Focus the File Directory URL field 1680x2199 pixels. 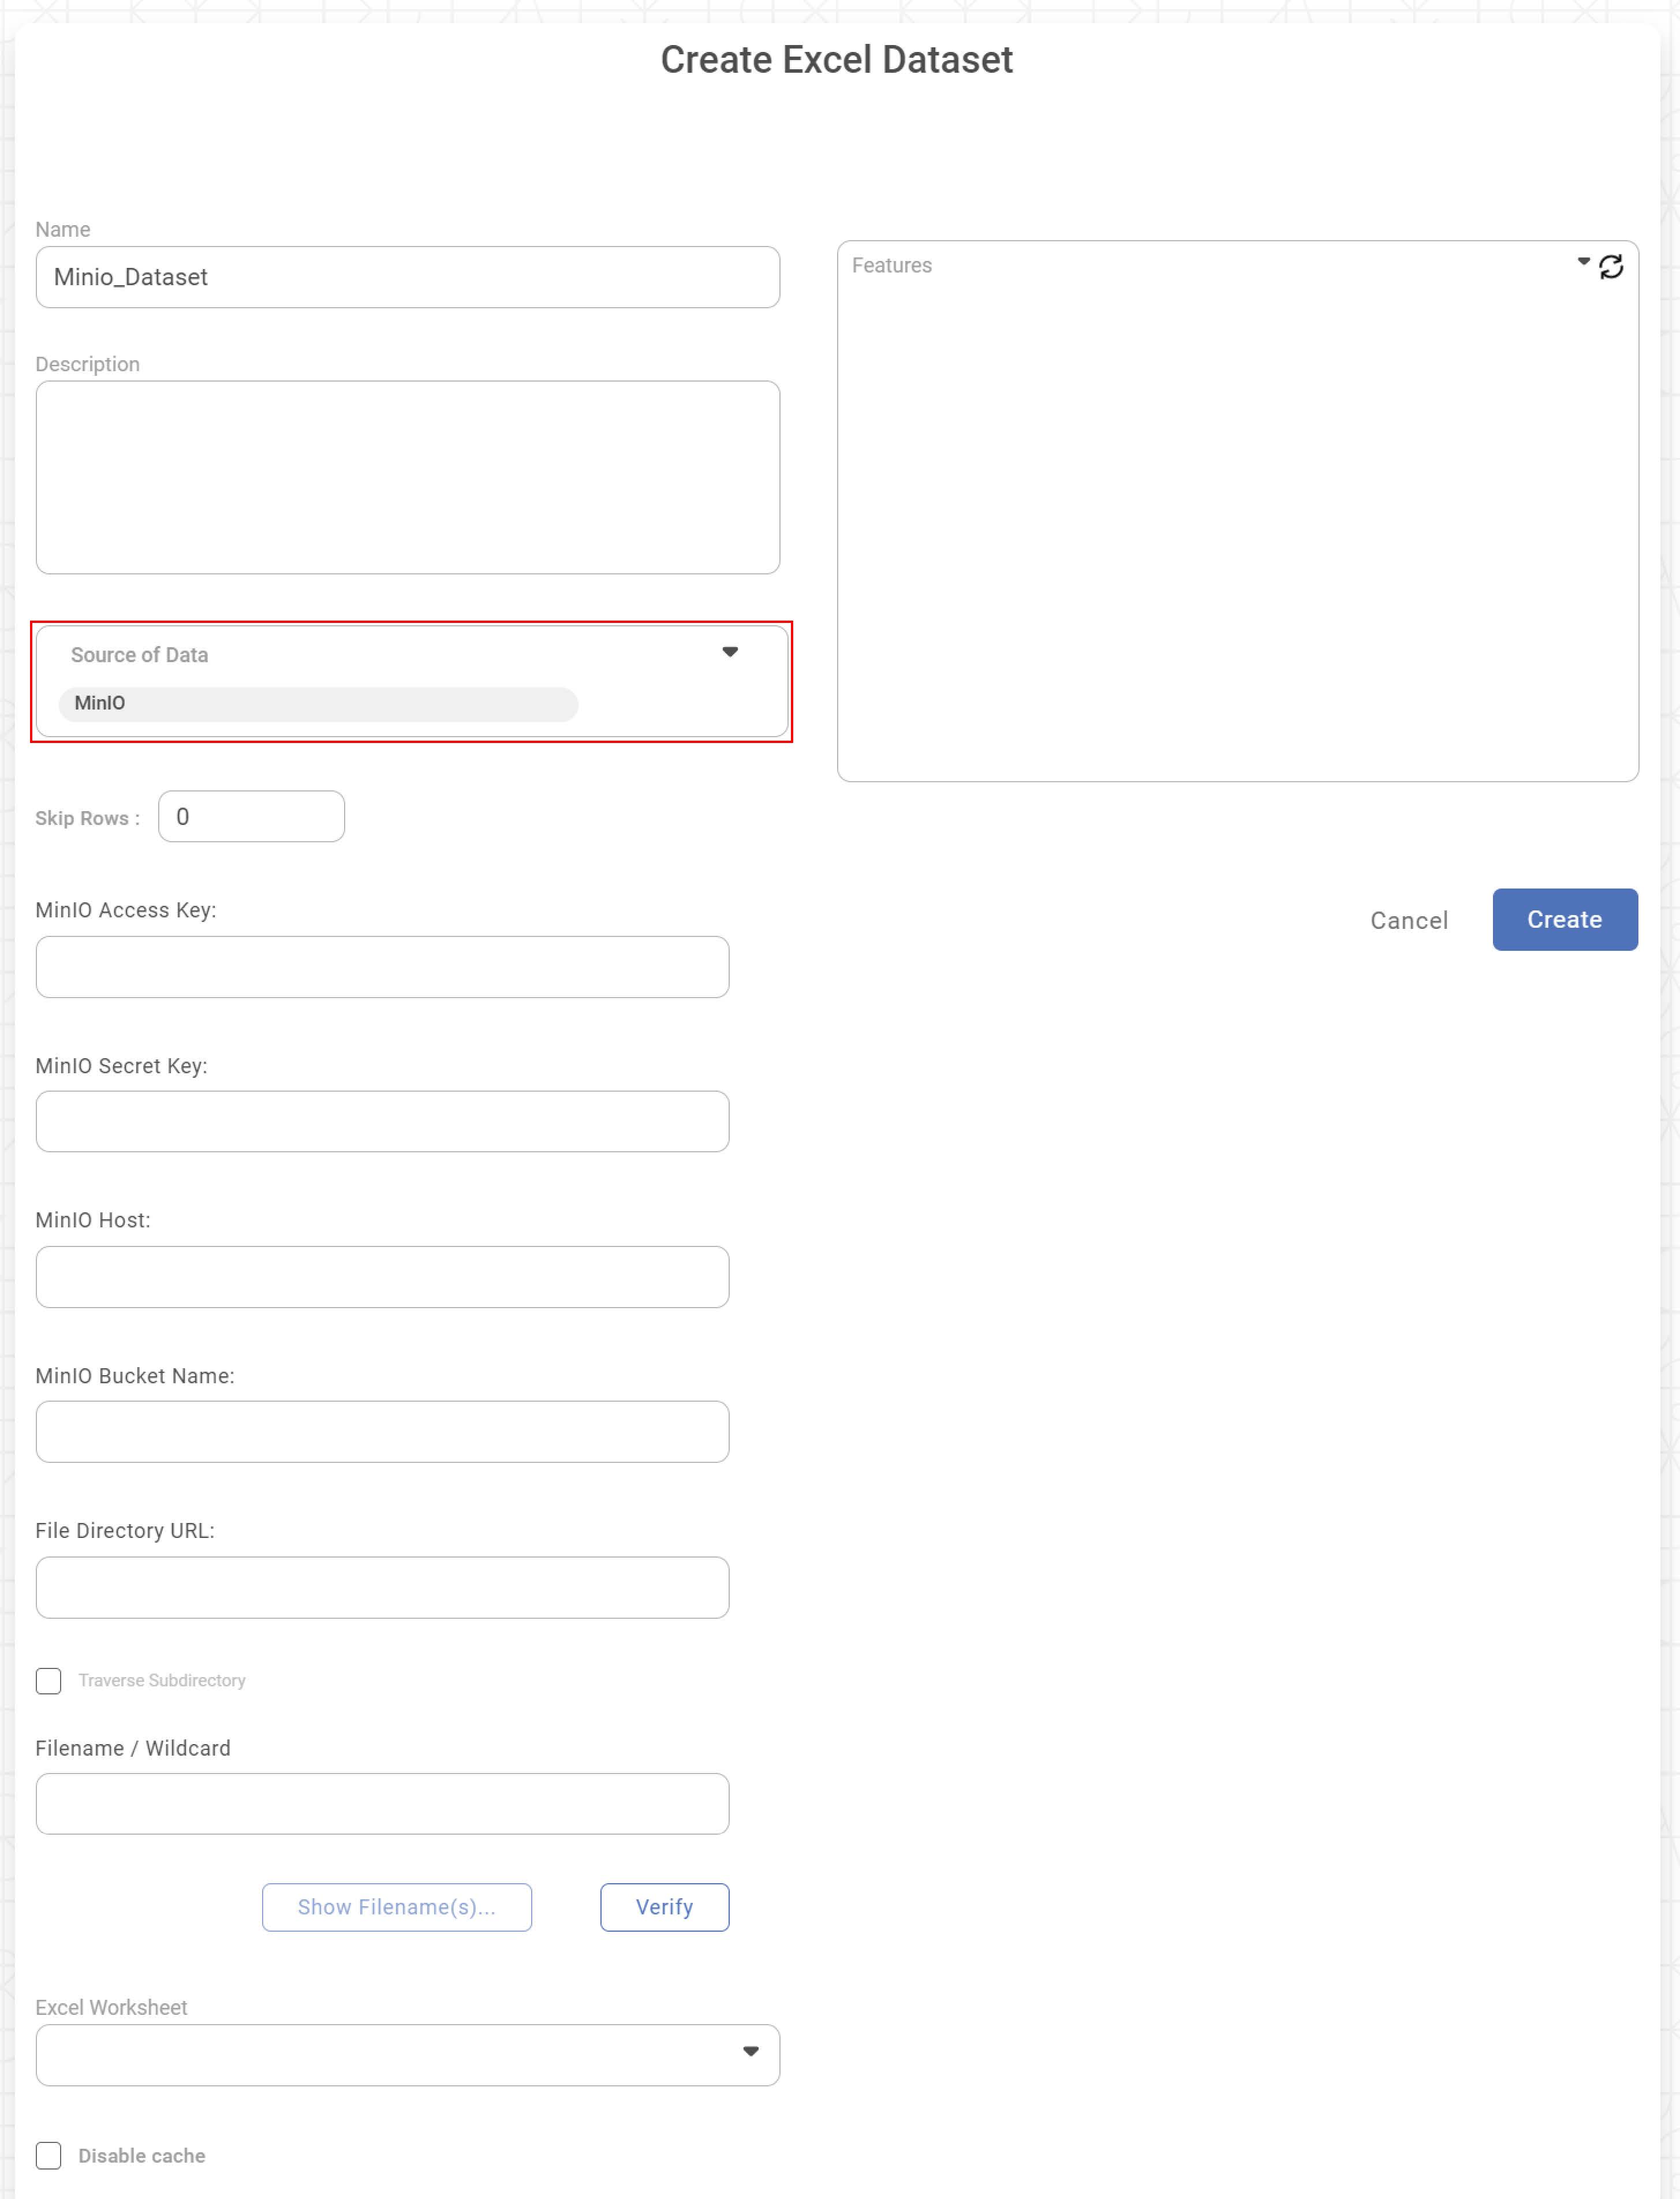(382, 1587)
